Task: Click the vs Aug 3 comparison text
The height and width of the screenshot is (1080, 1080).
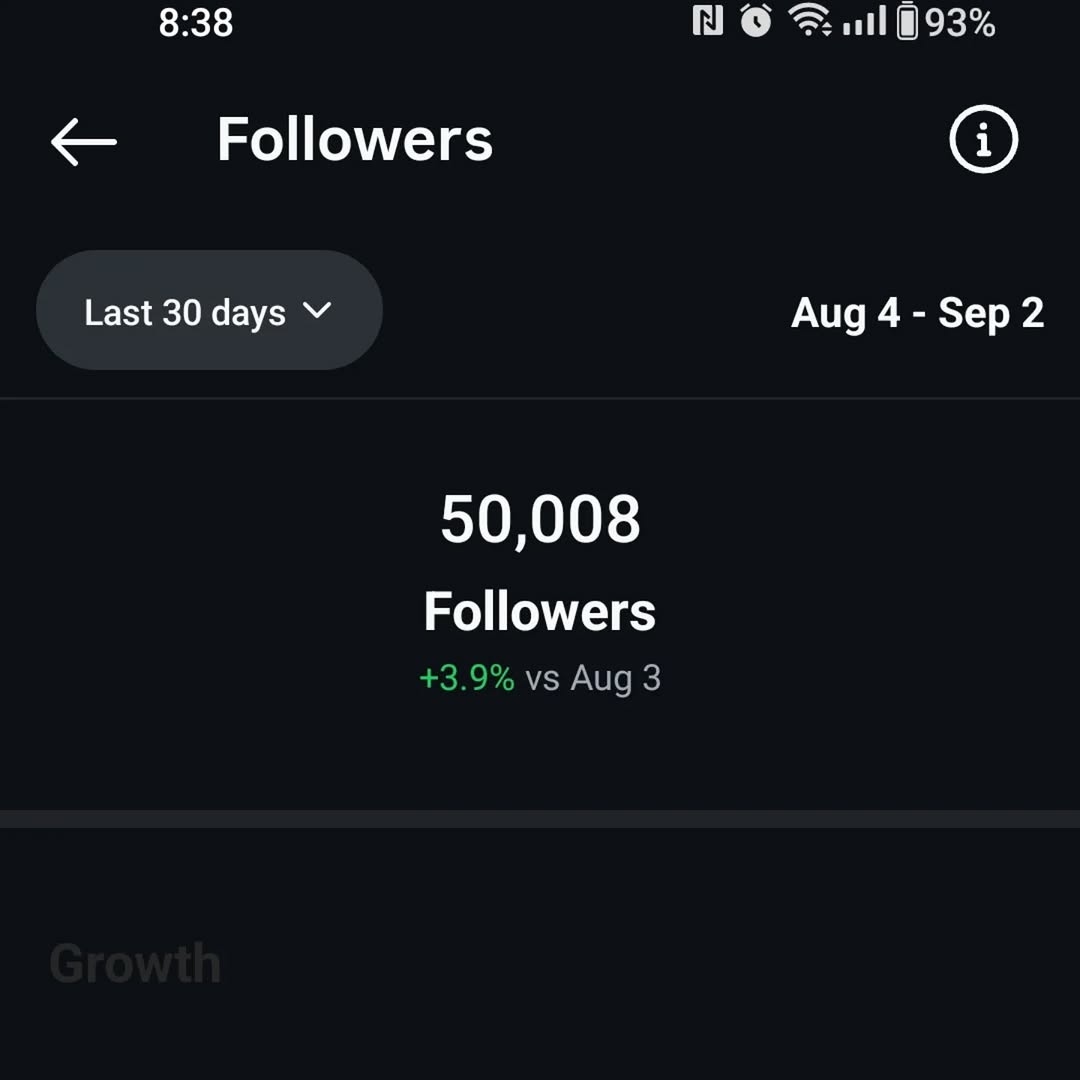Action: tap(593, 678)
